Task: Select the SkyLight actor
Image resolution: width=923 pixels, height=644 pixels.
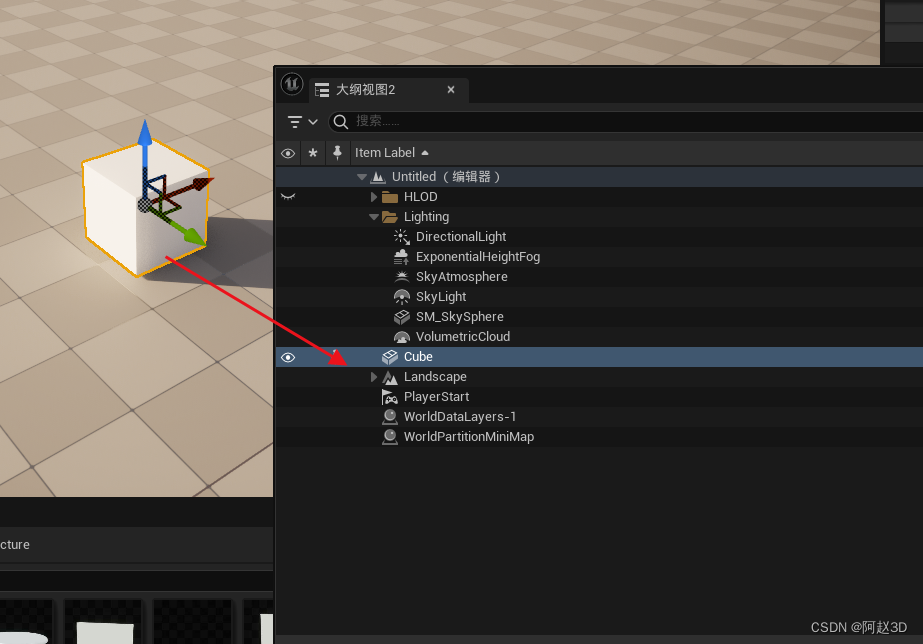Action: click(441, 297)
